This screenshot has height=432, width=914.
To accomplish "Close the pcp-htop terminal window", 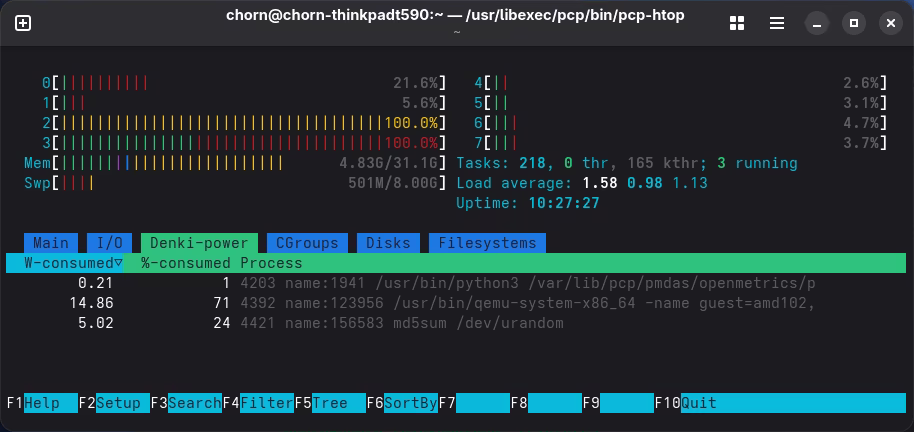I will tap(890, 23).
